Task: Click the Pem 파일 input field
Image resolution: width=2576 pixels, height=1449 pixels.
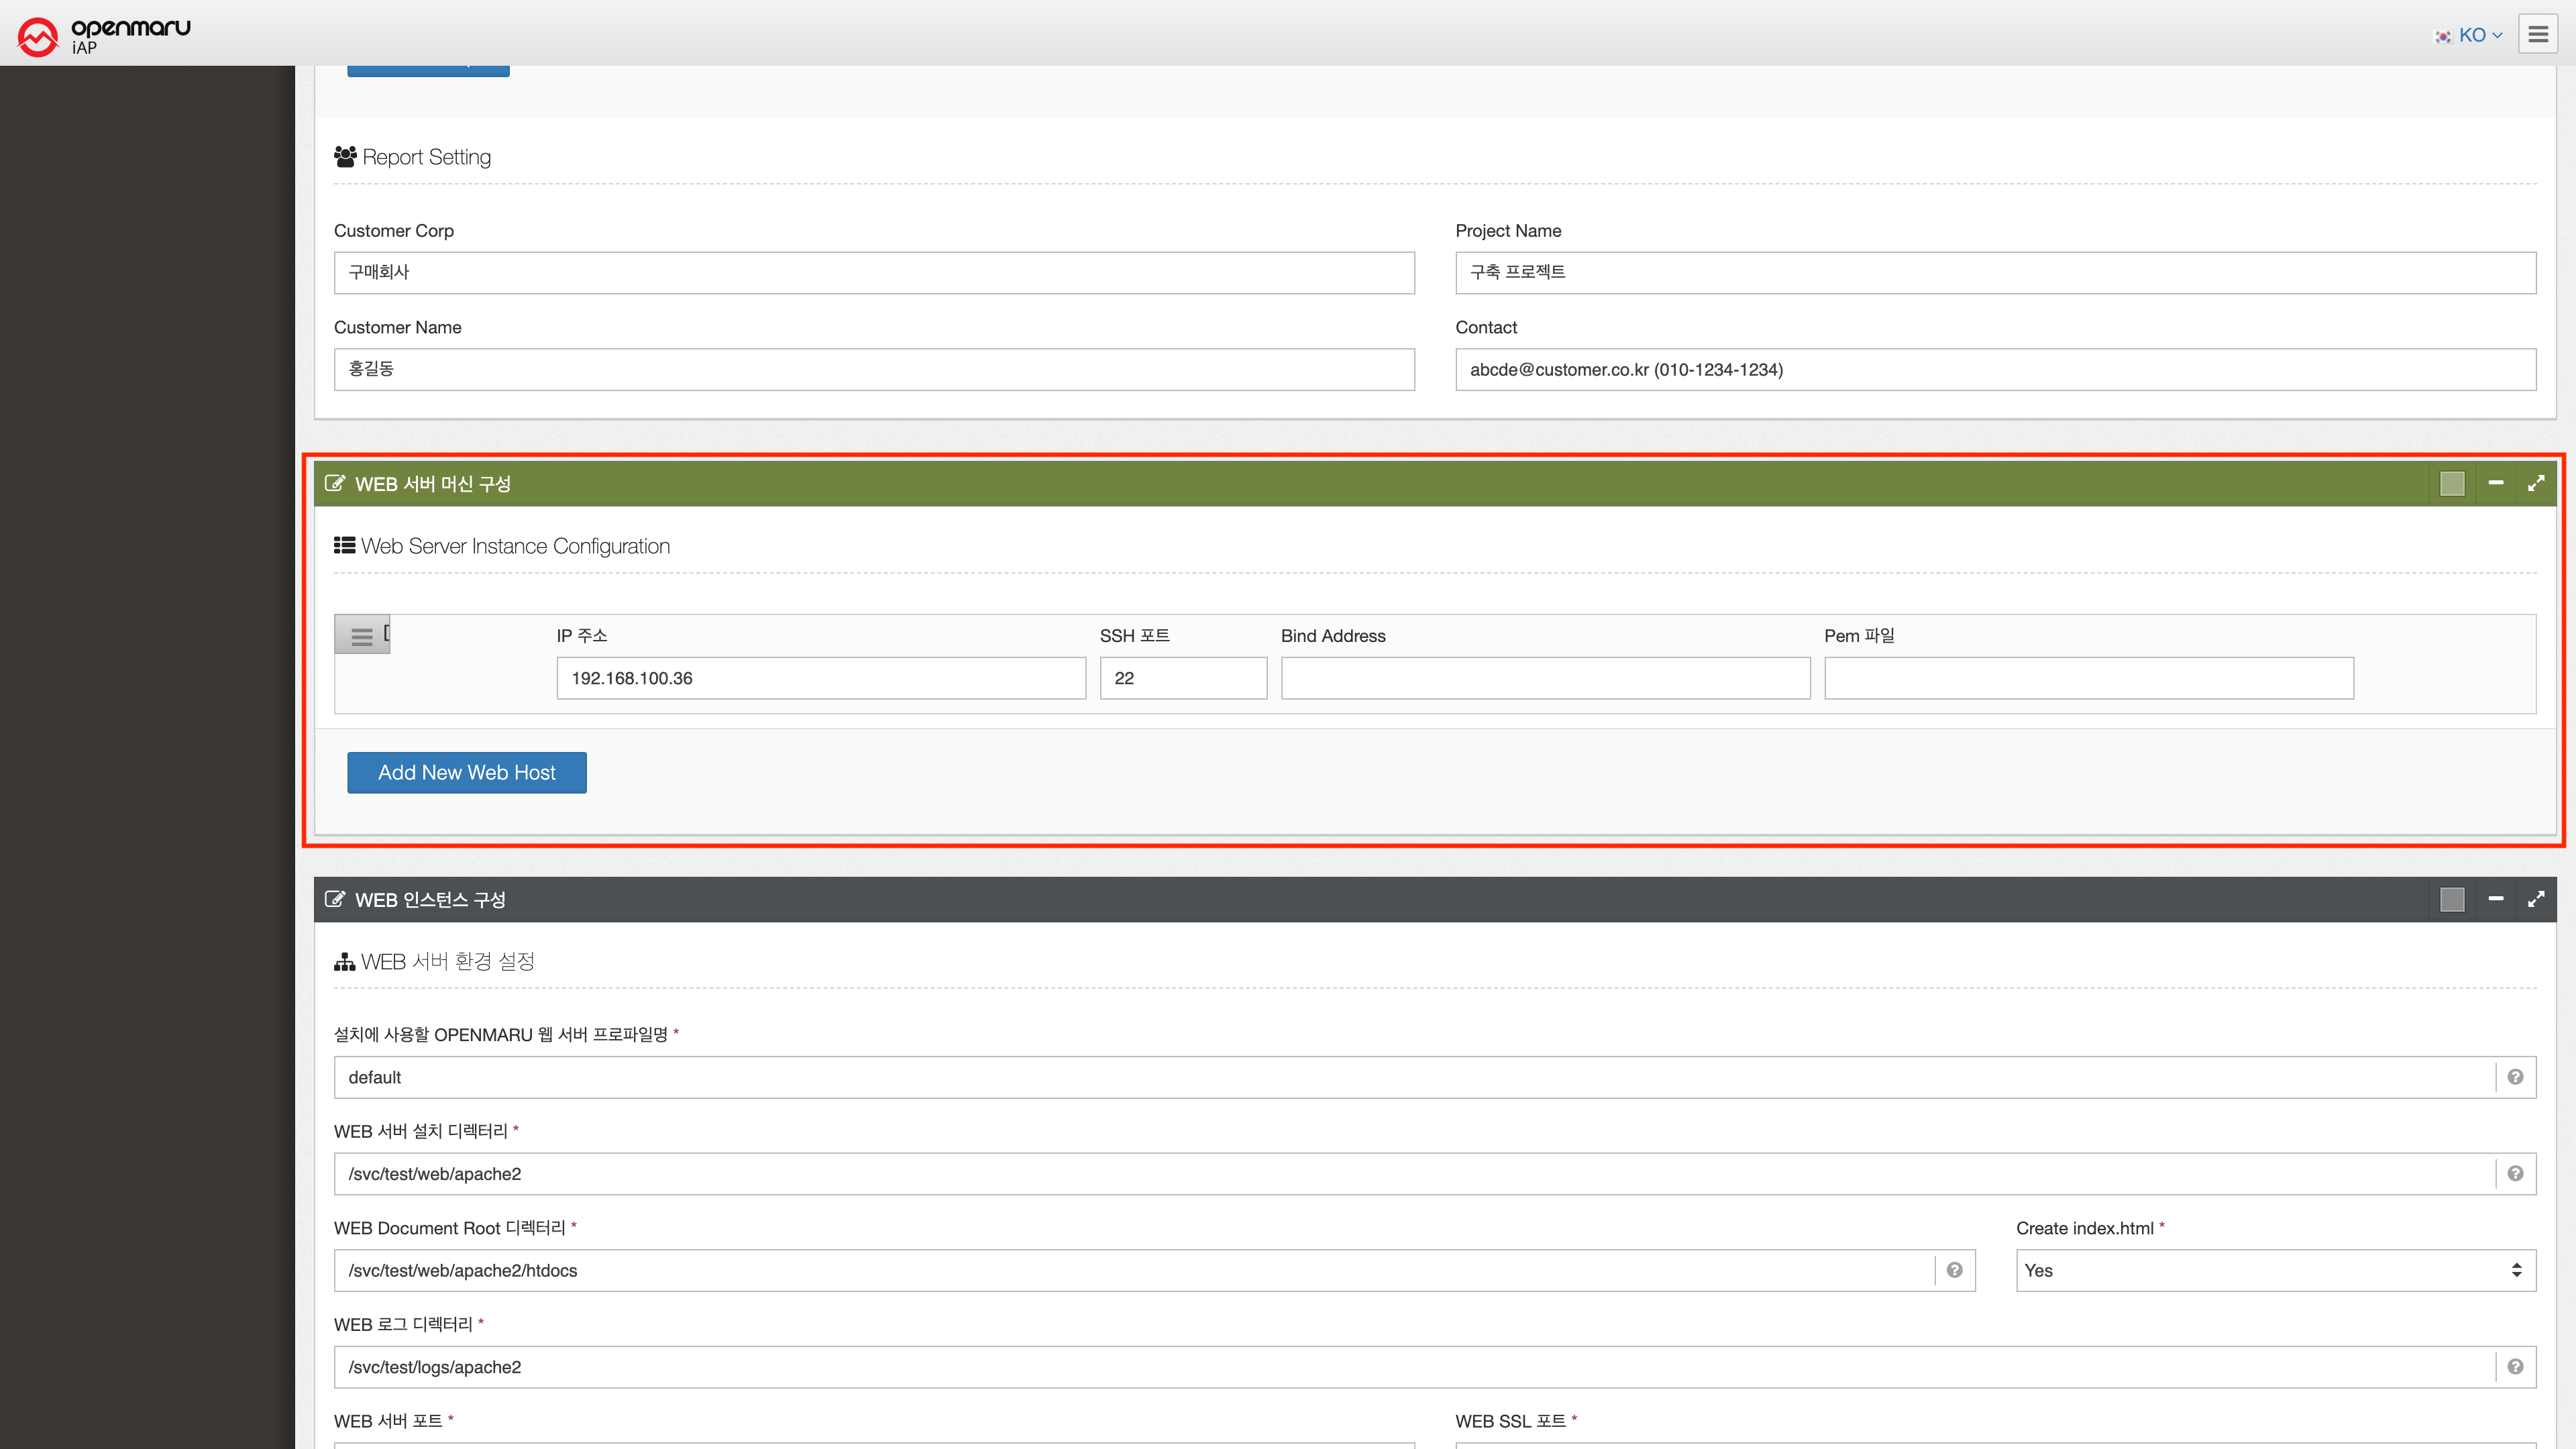Action: (x=2088, y=678)
